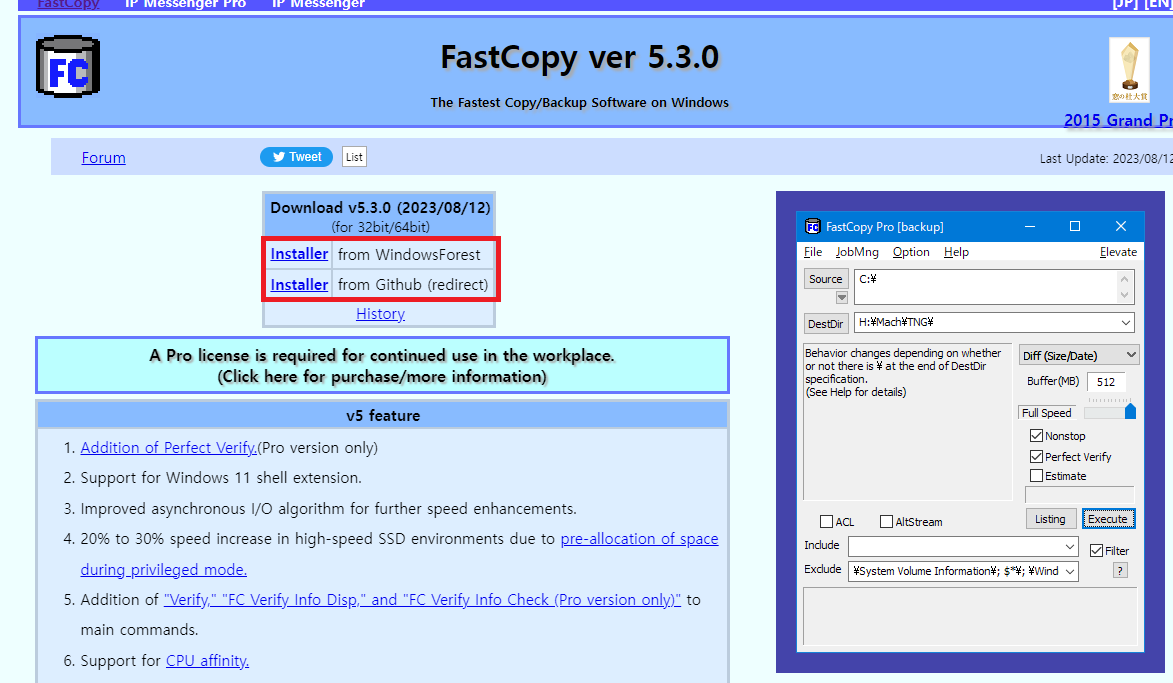Click the 'v5 feature' section header
Screen dimensions: 1173x683
click(382, 416)
